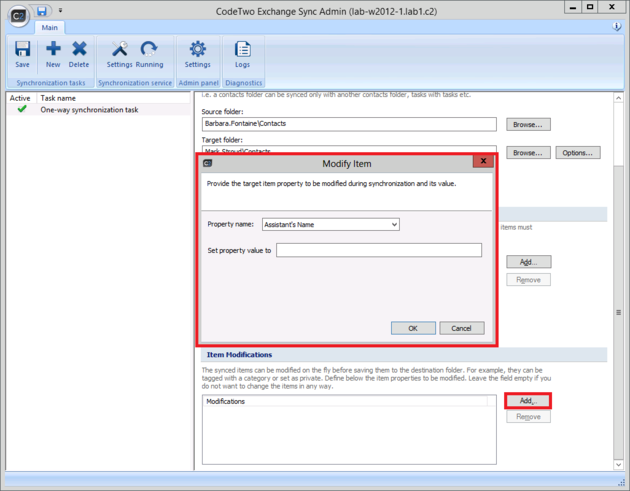Confirm Modify Item dialog with OK
Viewport: 630px width, 491px height.
pos(413,328)
